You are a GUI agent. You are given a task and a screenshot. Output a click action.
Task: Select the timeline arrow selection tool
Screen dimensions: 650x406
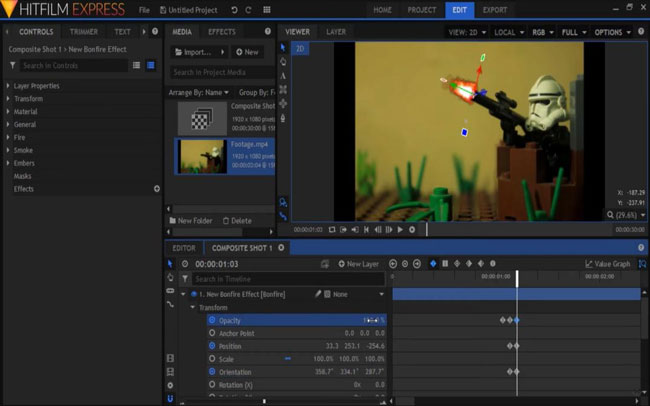click(x=170, y=264)
